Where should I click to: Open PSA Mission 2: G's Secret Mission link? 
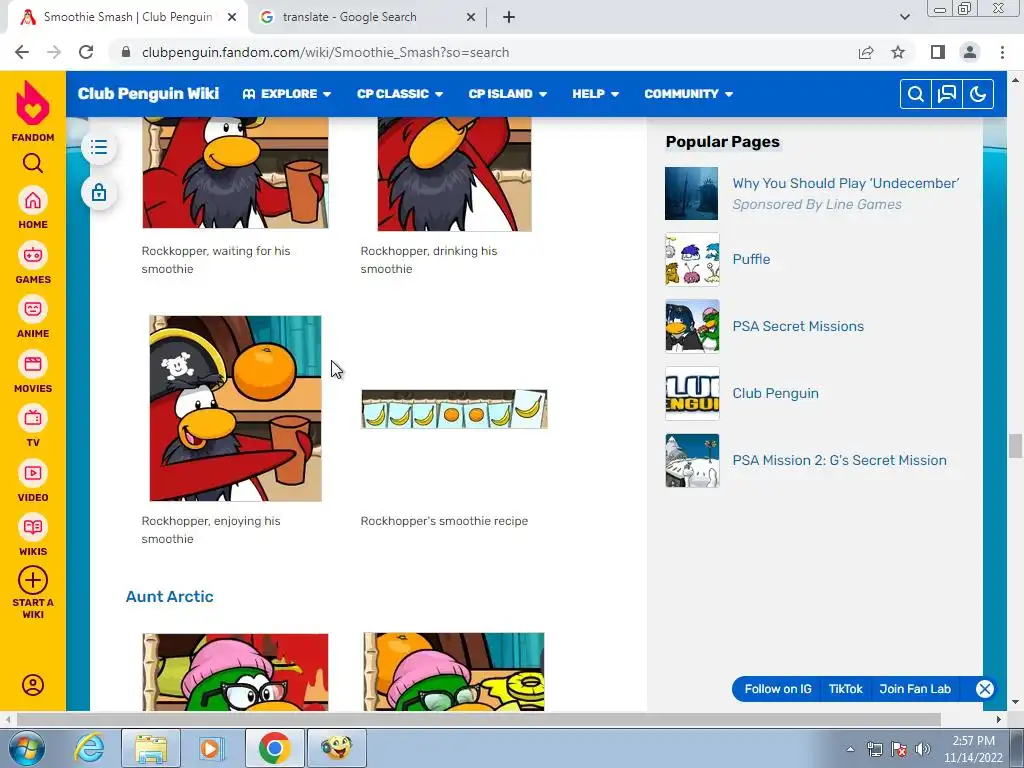point(839,460)
